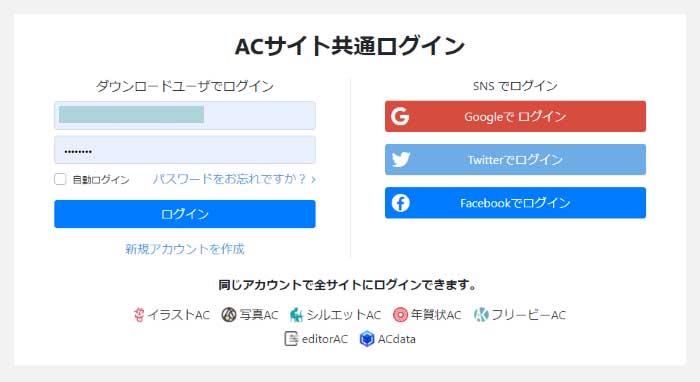Click the blue ログイン button
This screenshot has width=700, height=382.
point(185,214)
